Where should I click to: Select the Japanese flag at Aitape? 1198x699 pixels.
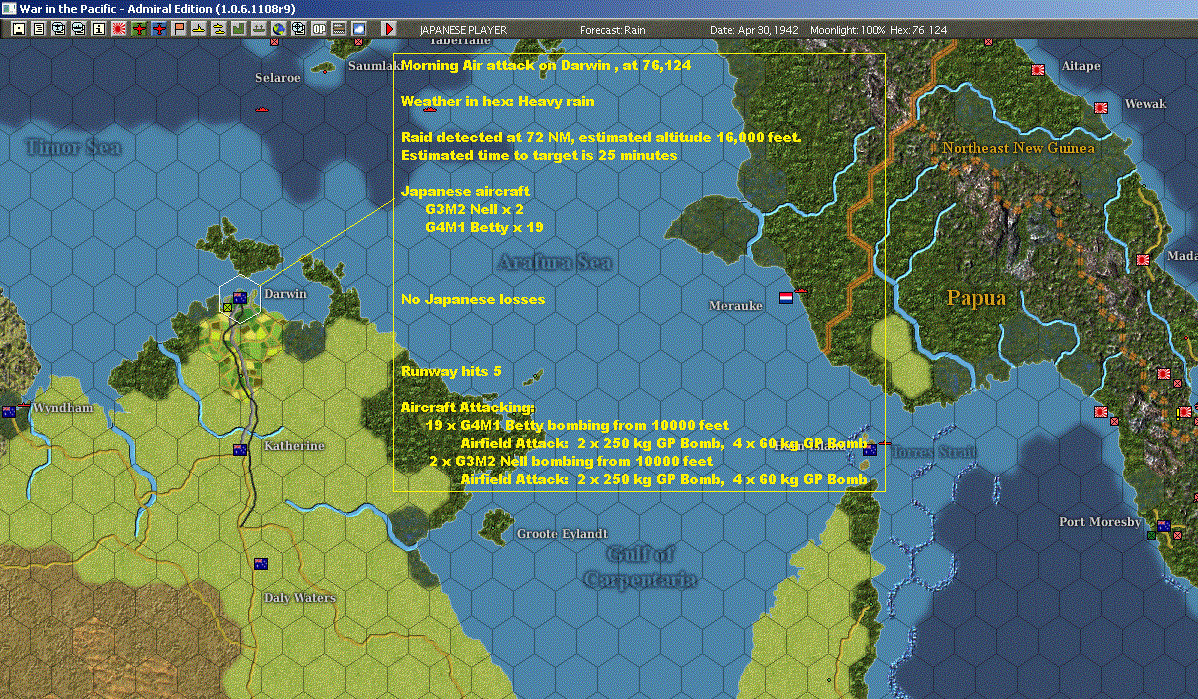[1038, 70]
